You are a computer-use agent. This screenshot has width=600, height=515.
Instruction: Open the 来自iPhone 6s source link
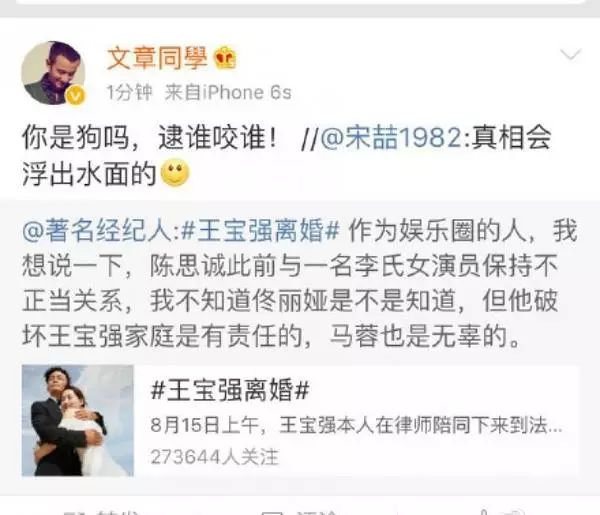(228, 93)
